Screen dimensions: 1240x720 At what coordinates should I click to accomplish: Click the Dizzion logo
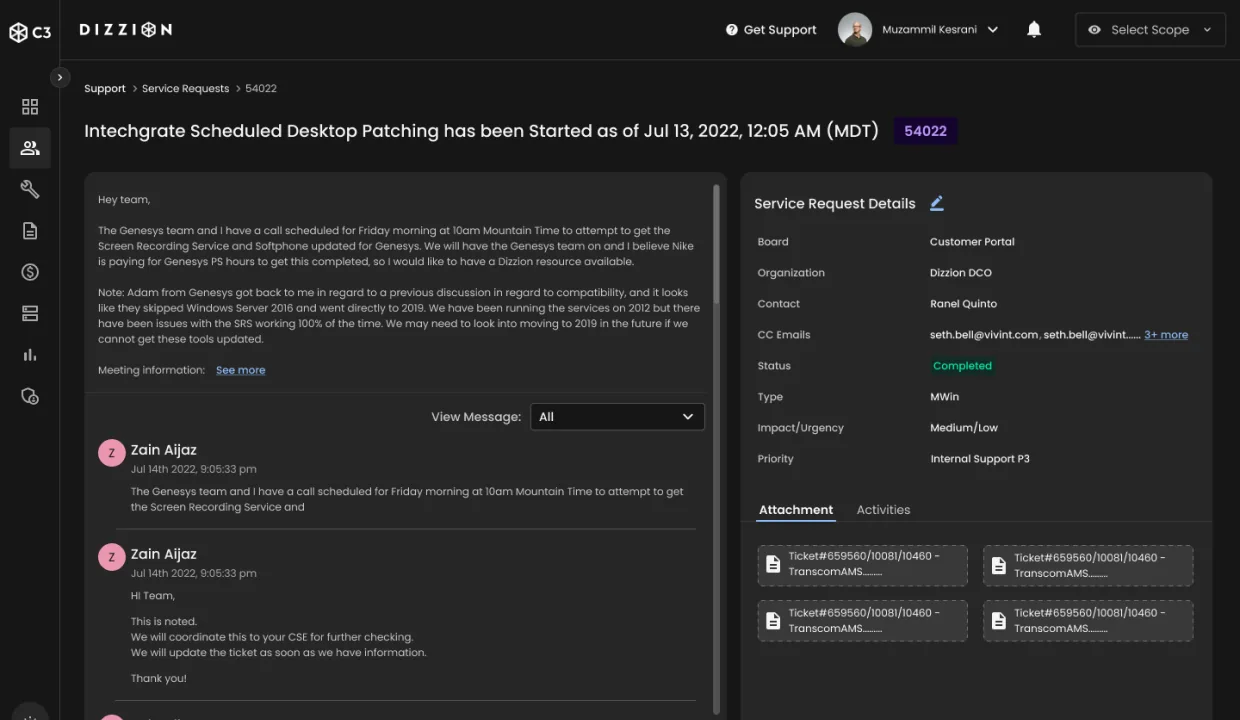[x=126, y=30]
